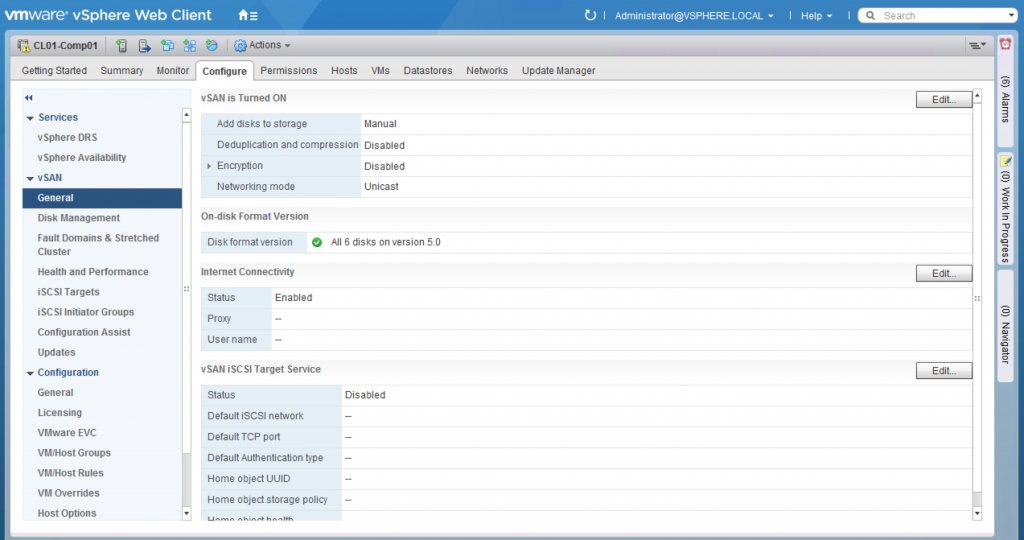Open the Actions dropdown menu

pyautogui.click(x=270, y=45)
